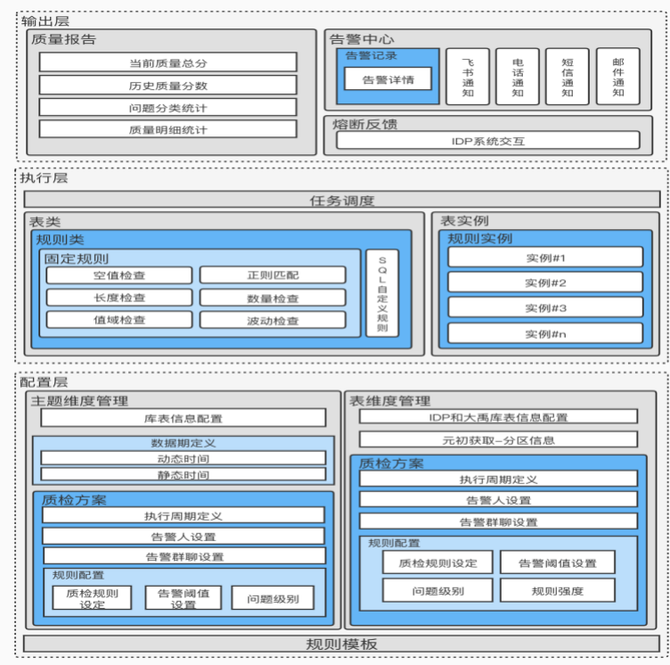Select the 动态时间 box
The image size is (670, 665).
point(183,458)
